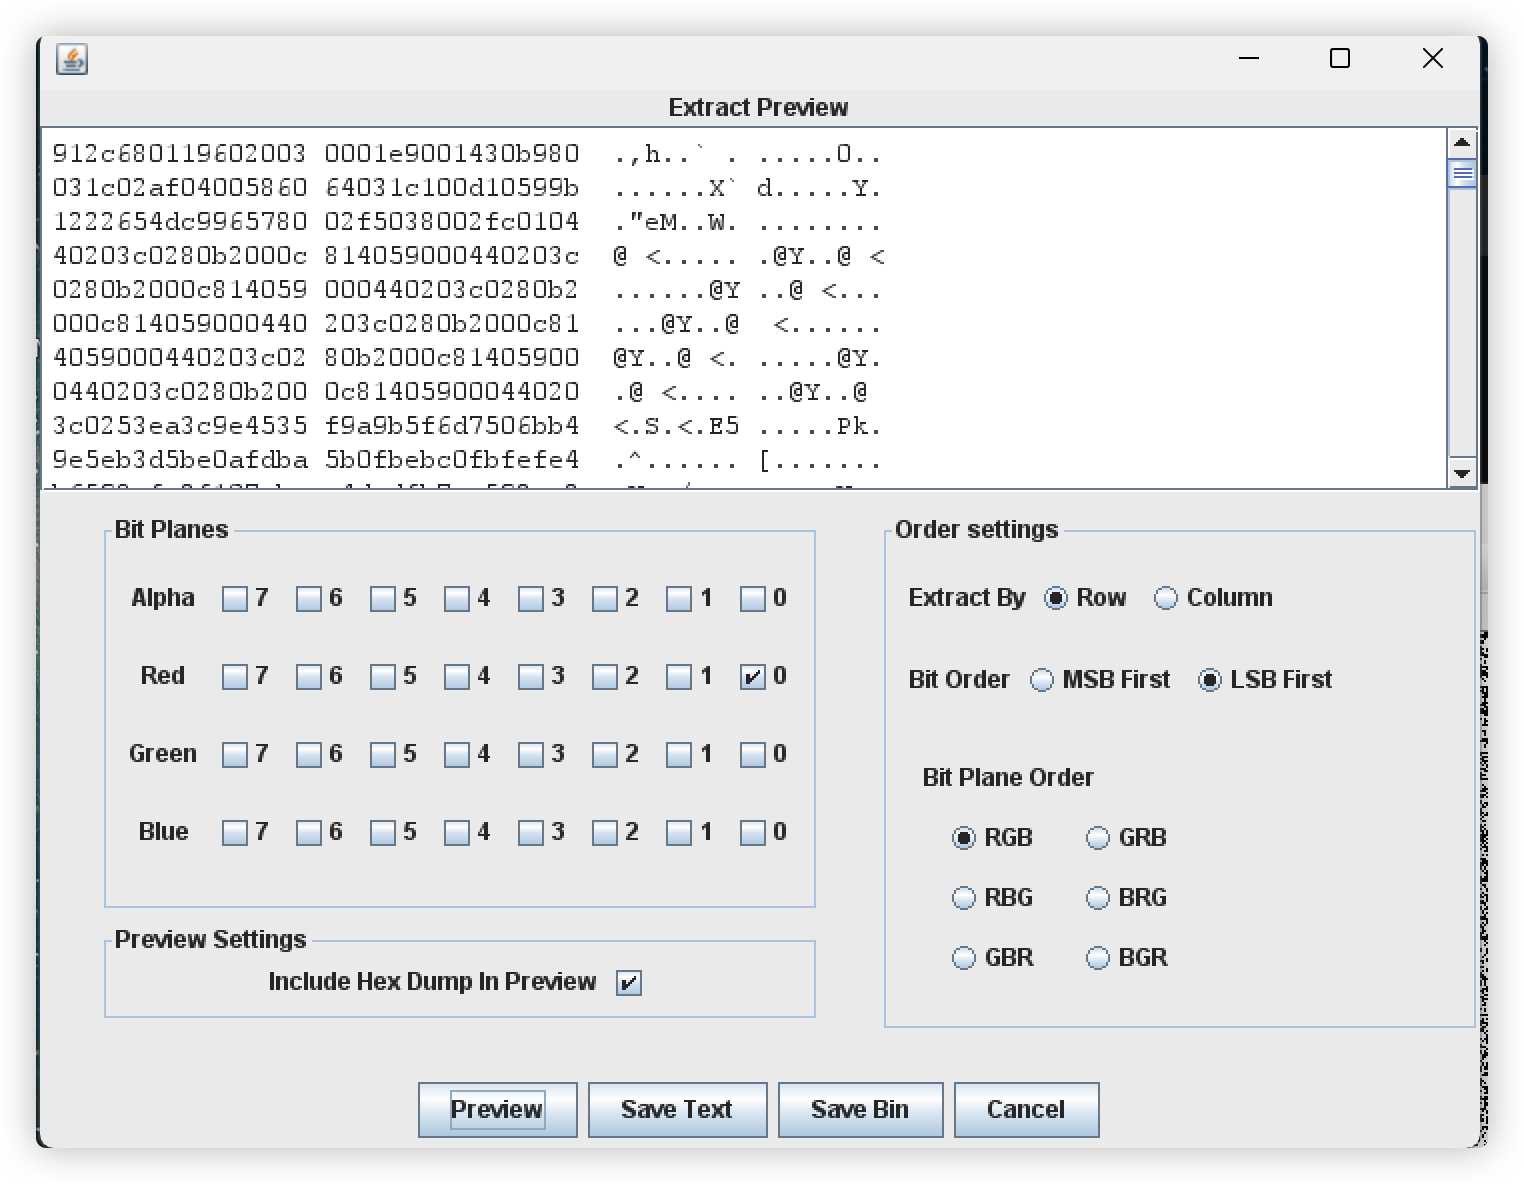
Task: Toggle Include Hex Dump In Preview
Action: (x=628, y=983)
